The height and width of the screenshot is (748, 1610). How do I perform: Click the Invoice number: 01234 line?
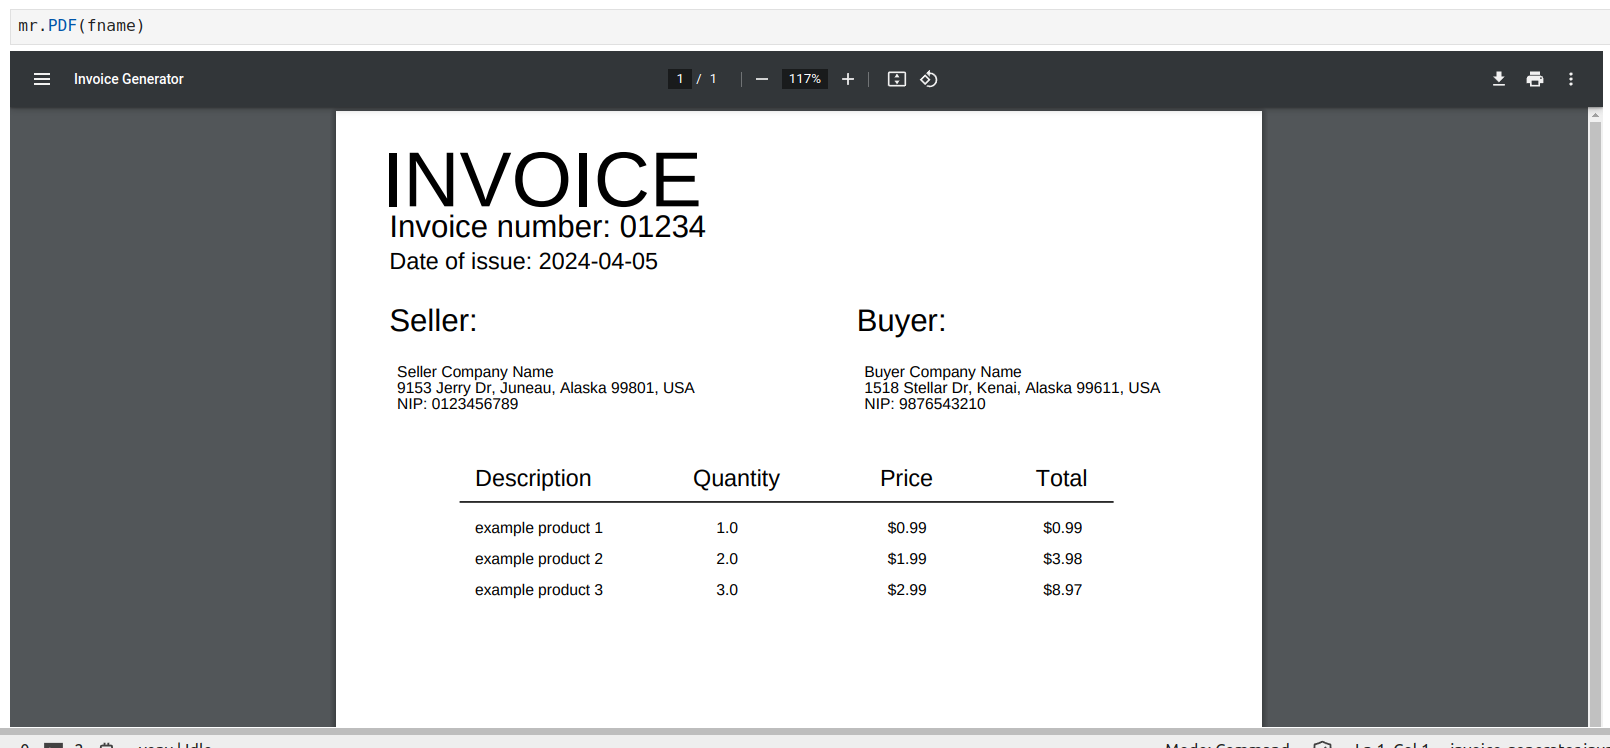point(547,227)
